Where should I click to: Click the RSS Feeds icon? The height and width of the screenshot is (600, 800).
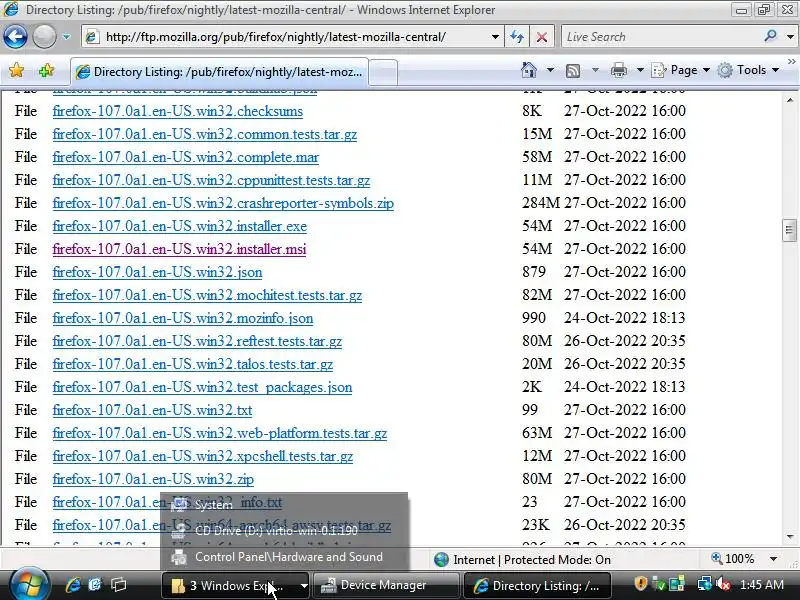tap(573, 70)
